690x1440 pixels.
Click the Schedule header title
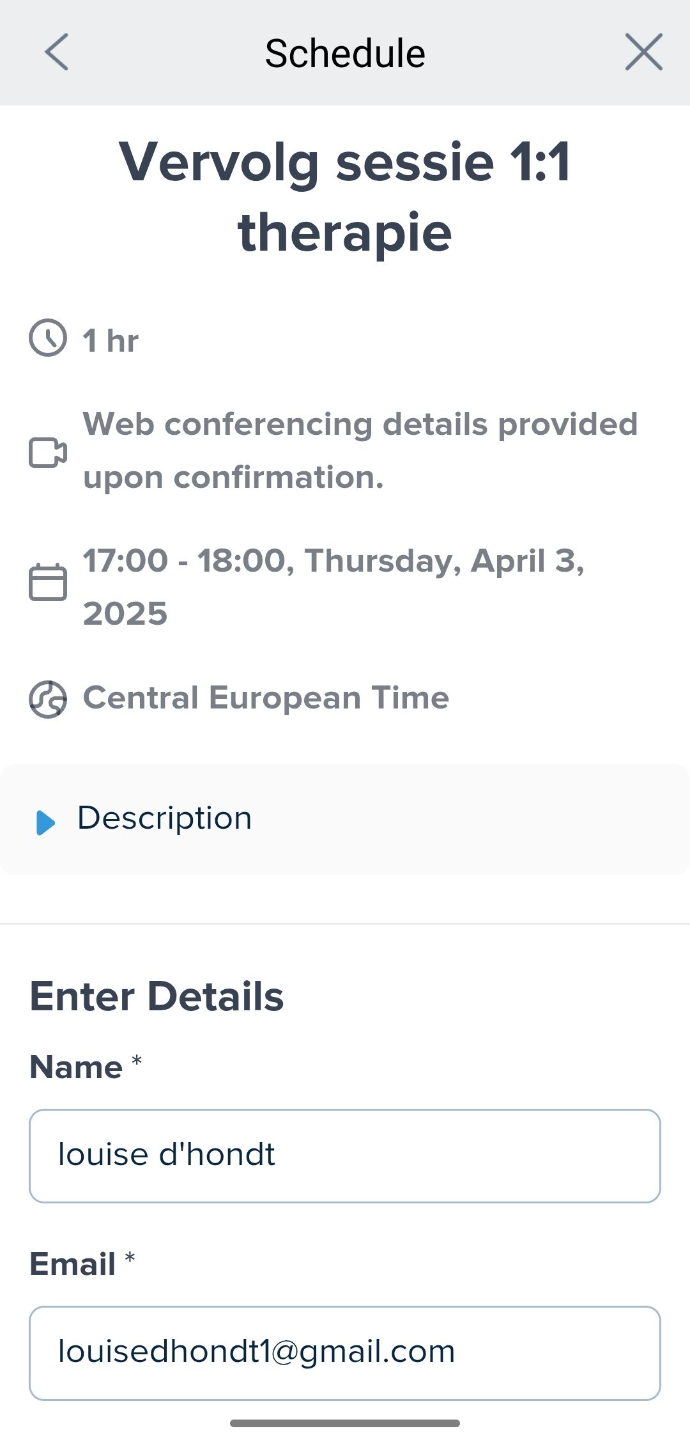point(345,53)
